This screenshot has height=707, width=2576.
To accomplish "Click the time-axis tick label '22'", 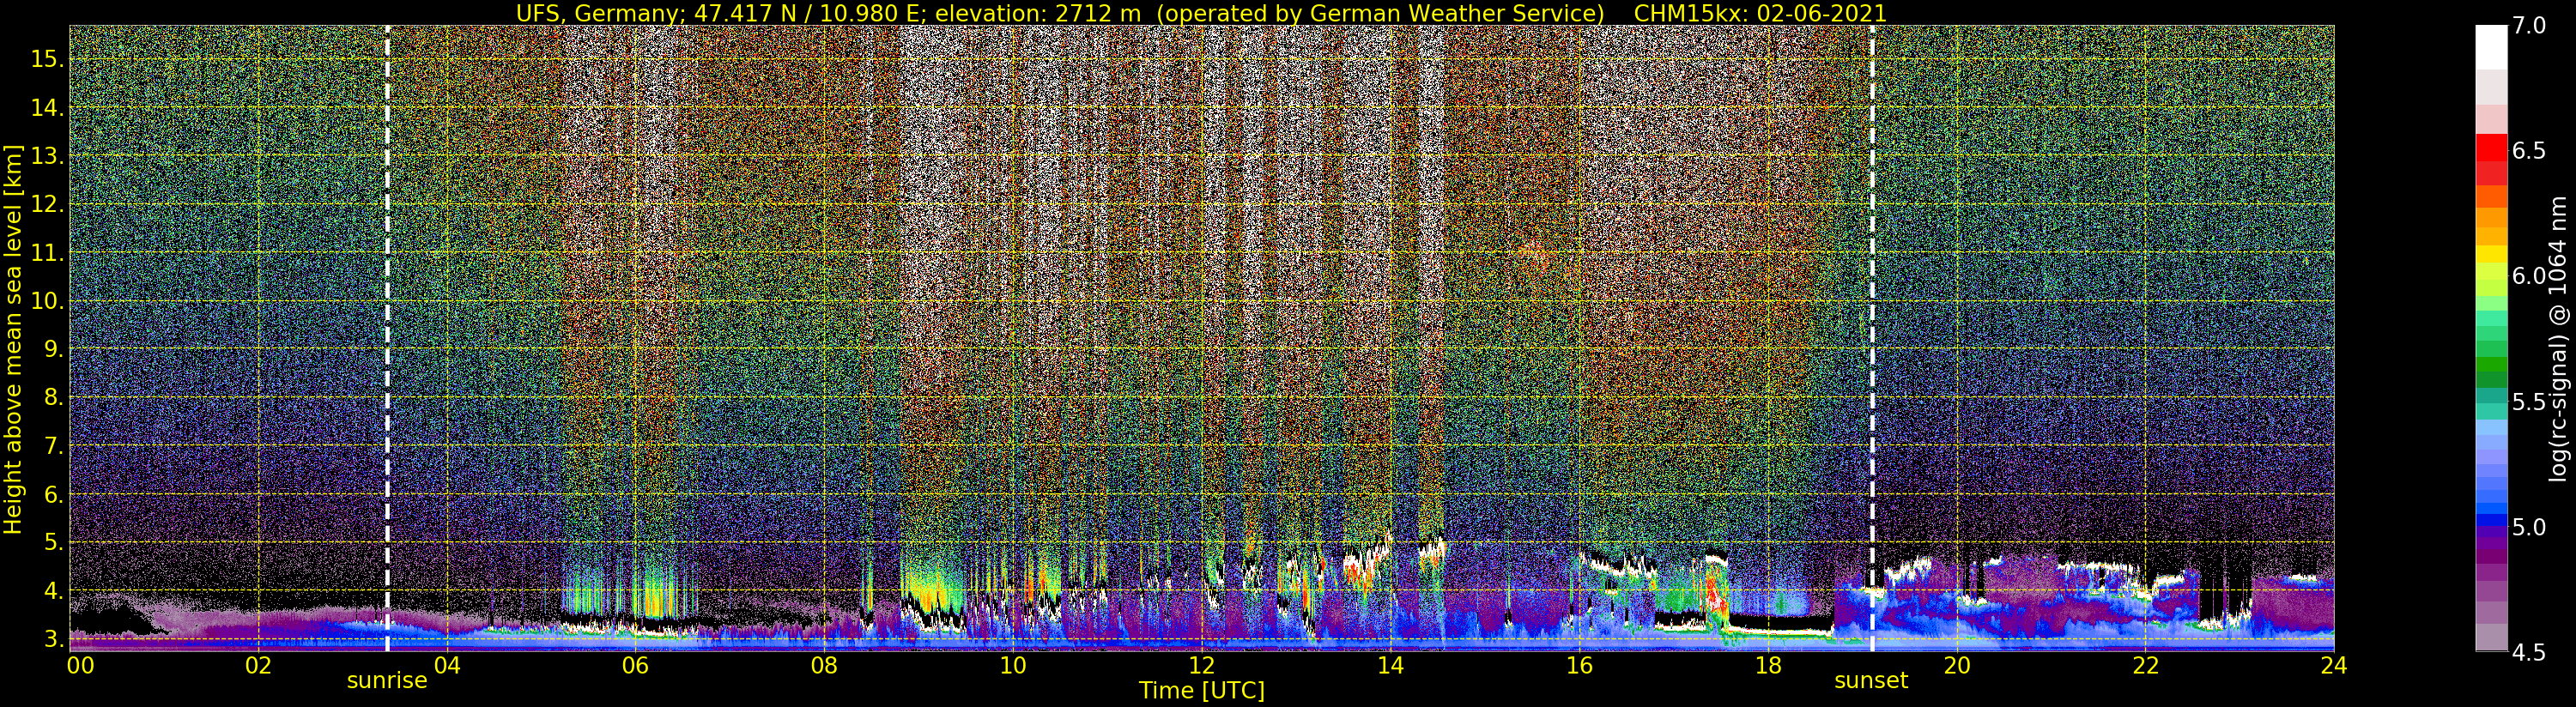I will pos(2145,666).
